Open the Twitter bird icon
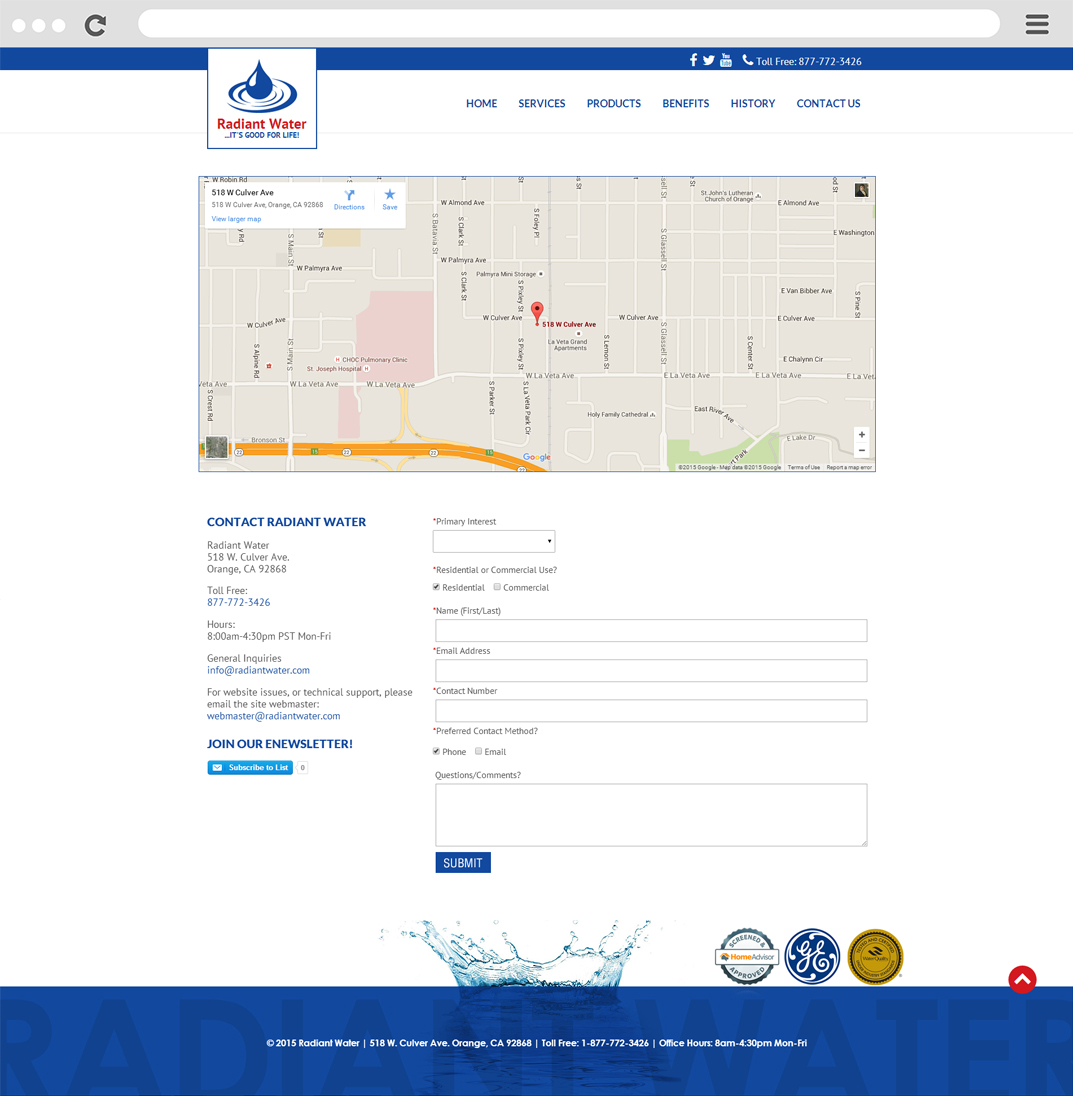 [x=709, y=61]
